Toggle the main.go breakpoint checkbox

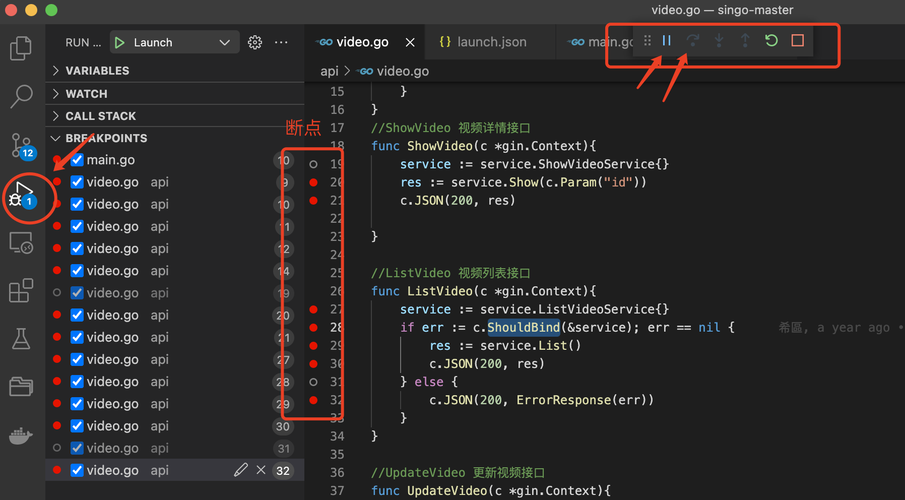point(77,160)
